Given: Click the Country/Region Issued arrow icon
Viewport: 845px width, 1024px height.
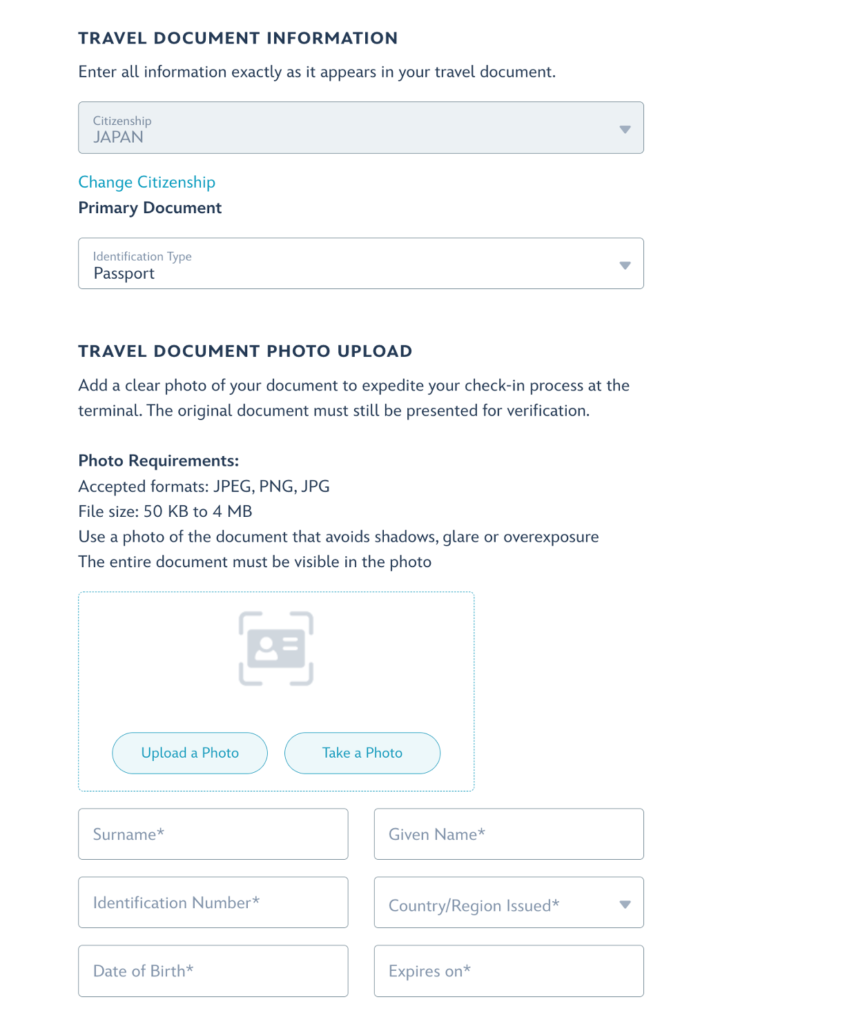Looking at the screenshot, I should (x=625, y=904).
